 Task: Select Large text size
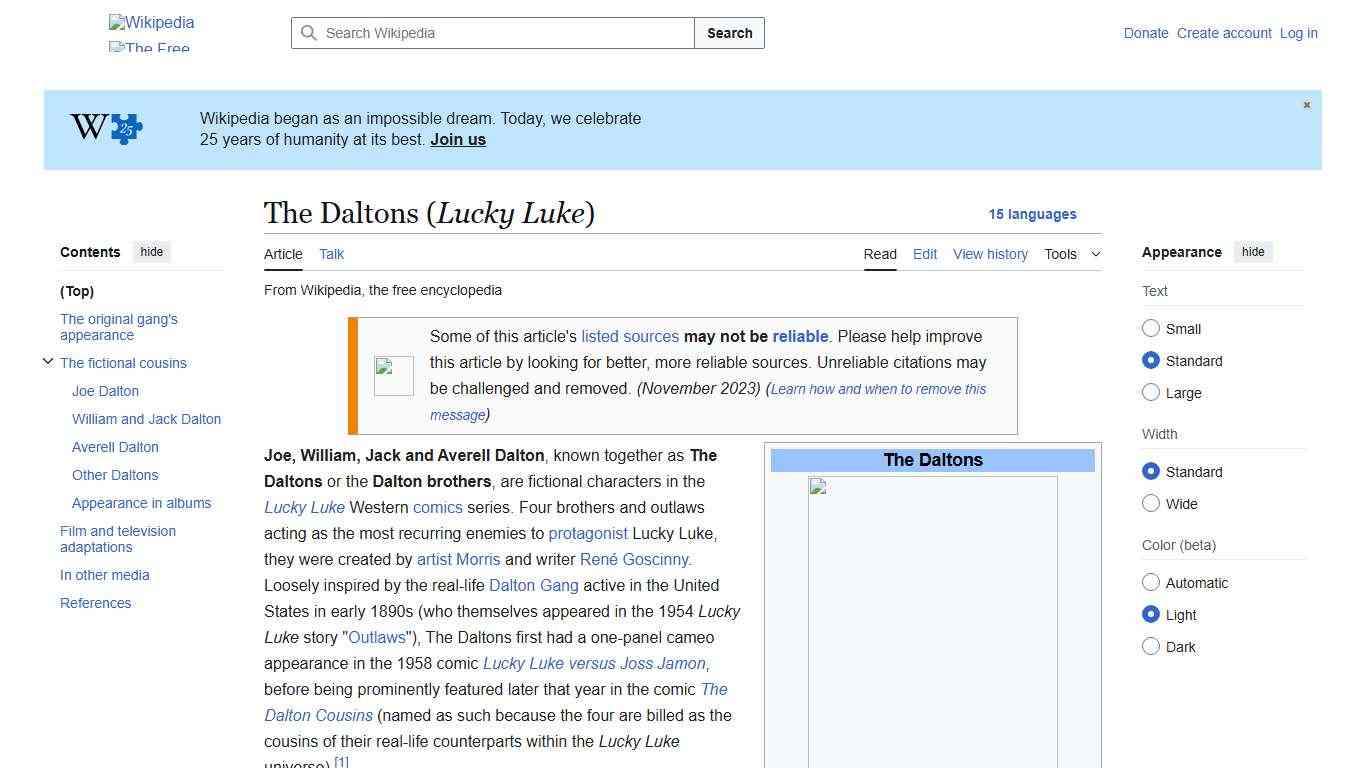(x=1151, y=392)
